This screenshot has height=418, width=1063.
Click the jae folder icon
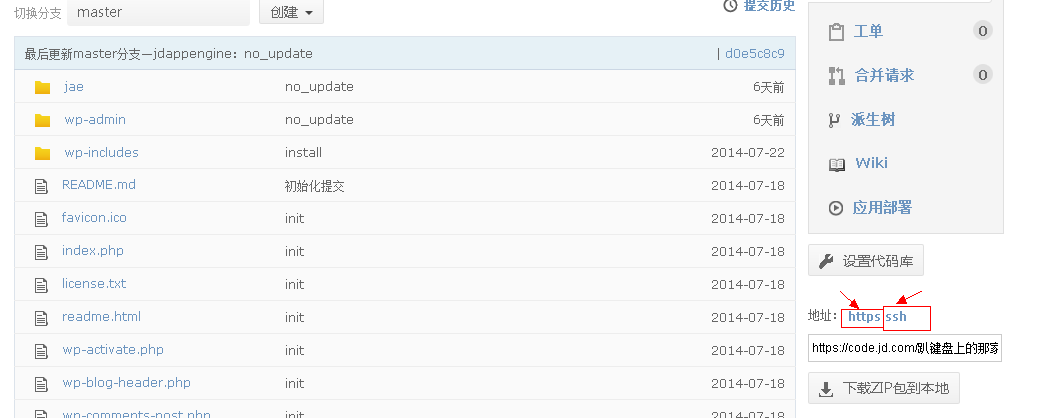tap(42, 87)
